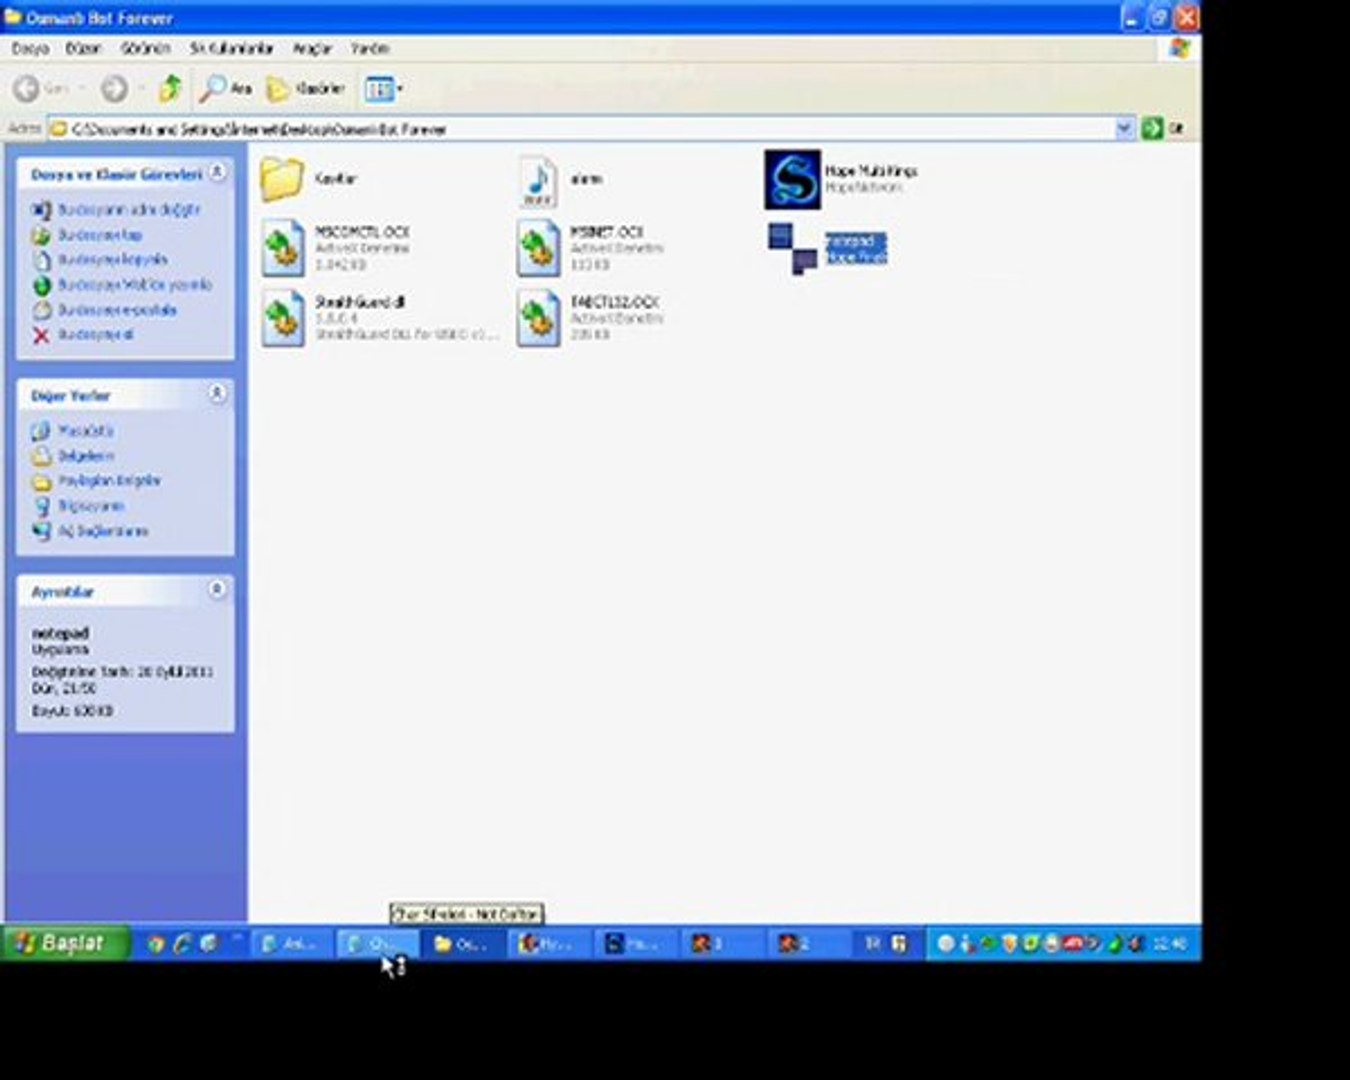The width and height of the screenshot is (1350, 1080).
Task: Open the Araçlar menu
Action: click(x=312, y=48)
